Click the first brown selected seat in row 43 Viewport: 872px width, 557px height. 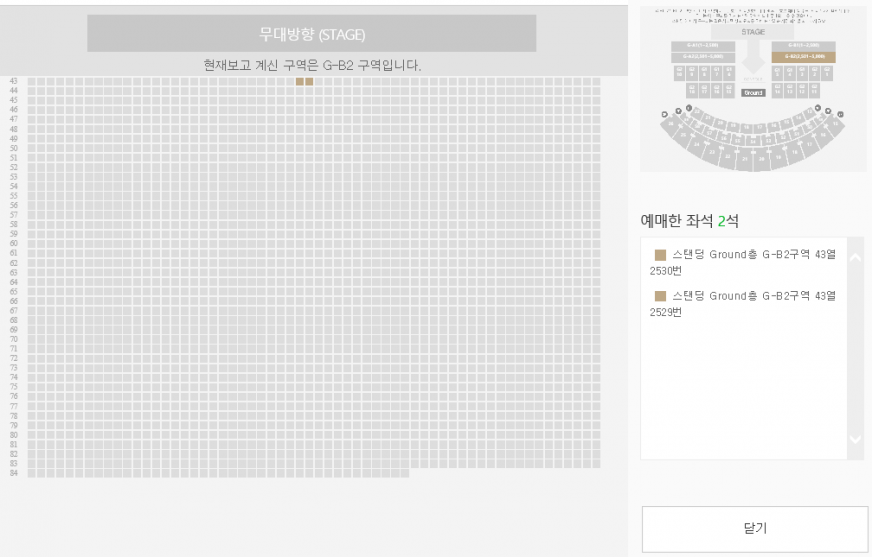pos(300,81)
